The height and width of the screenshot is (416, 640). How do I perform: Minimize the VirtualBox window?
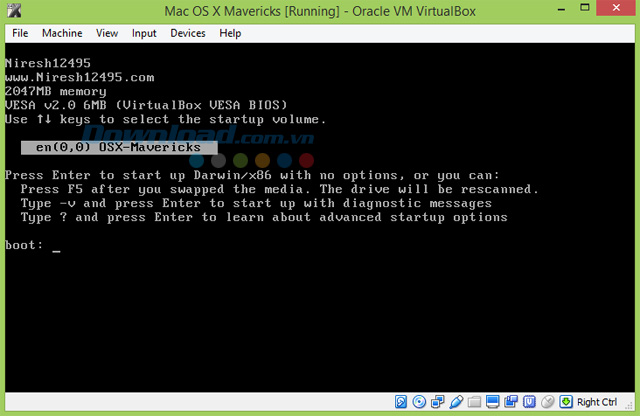[x=562, y=8]
